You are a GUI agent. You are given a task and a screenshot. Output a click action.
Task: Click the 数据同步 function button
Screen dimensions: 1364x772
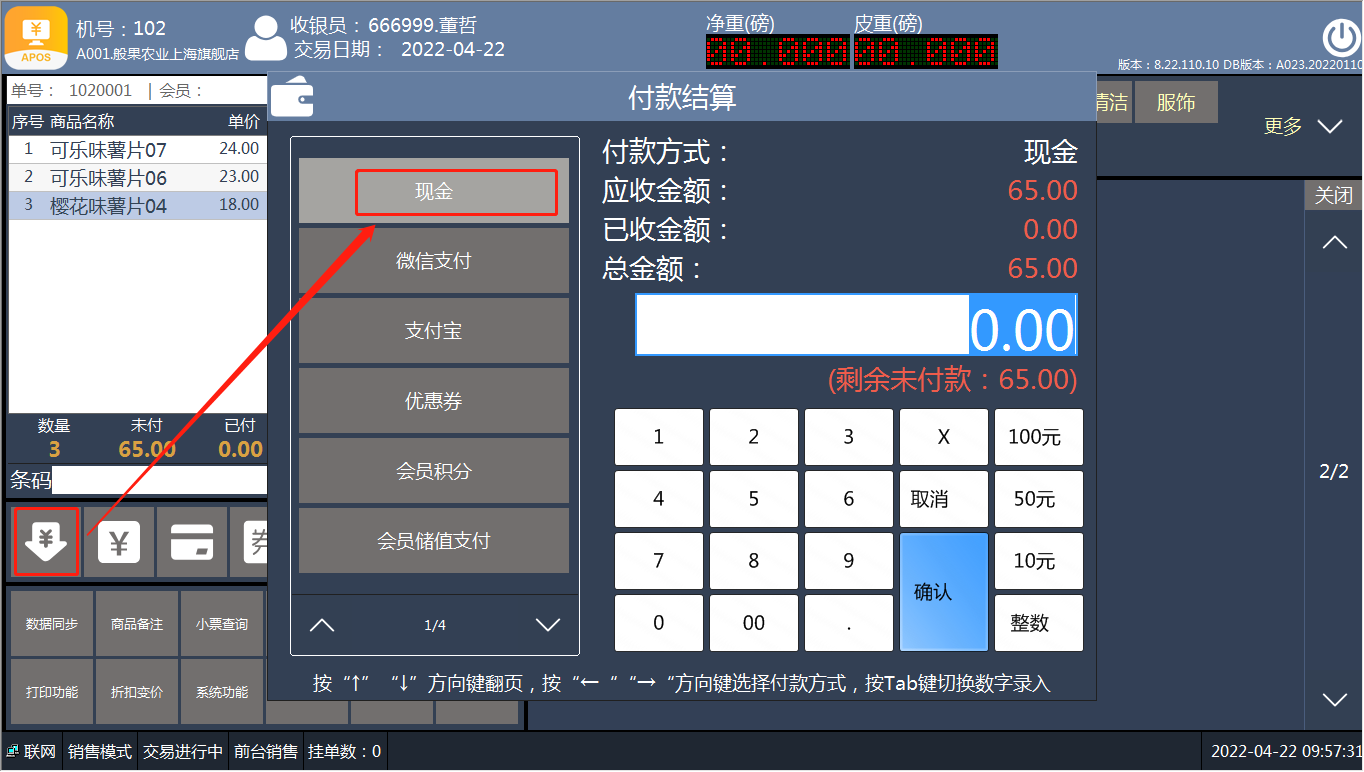point(52,624)
